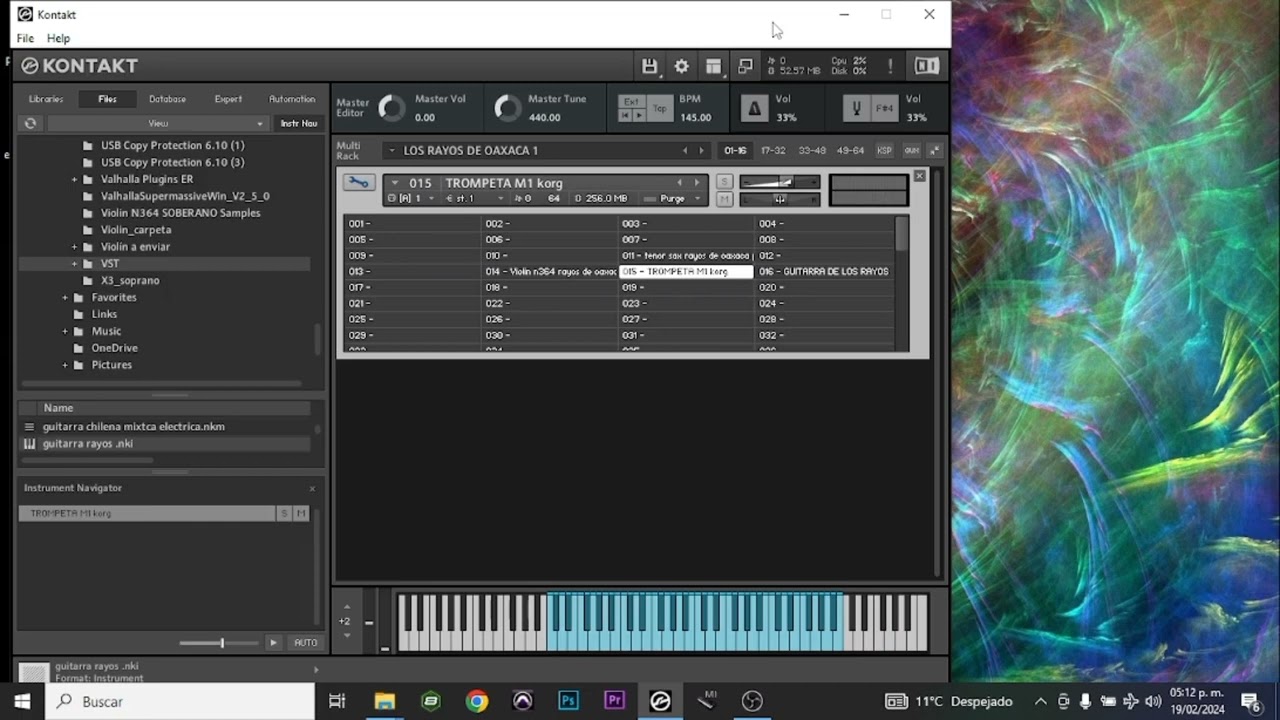Open Windows Start menu
The height and width of the screenshot is (720, 1280).
coord(22,701)
